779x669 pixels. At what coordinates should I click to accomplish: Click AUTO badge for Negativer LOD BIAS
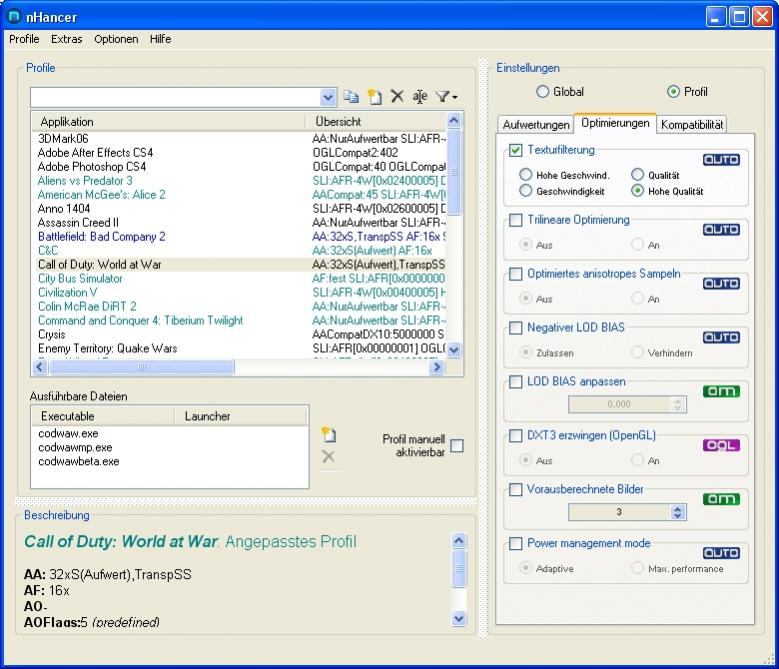(721, 337)
